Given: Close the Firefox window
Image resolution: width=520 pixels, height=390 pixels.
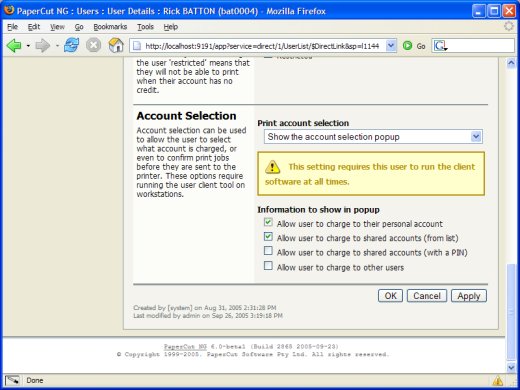Looking at the screenshot, I should click(509, 11).
